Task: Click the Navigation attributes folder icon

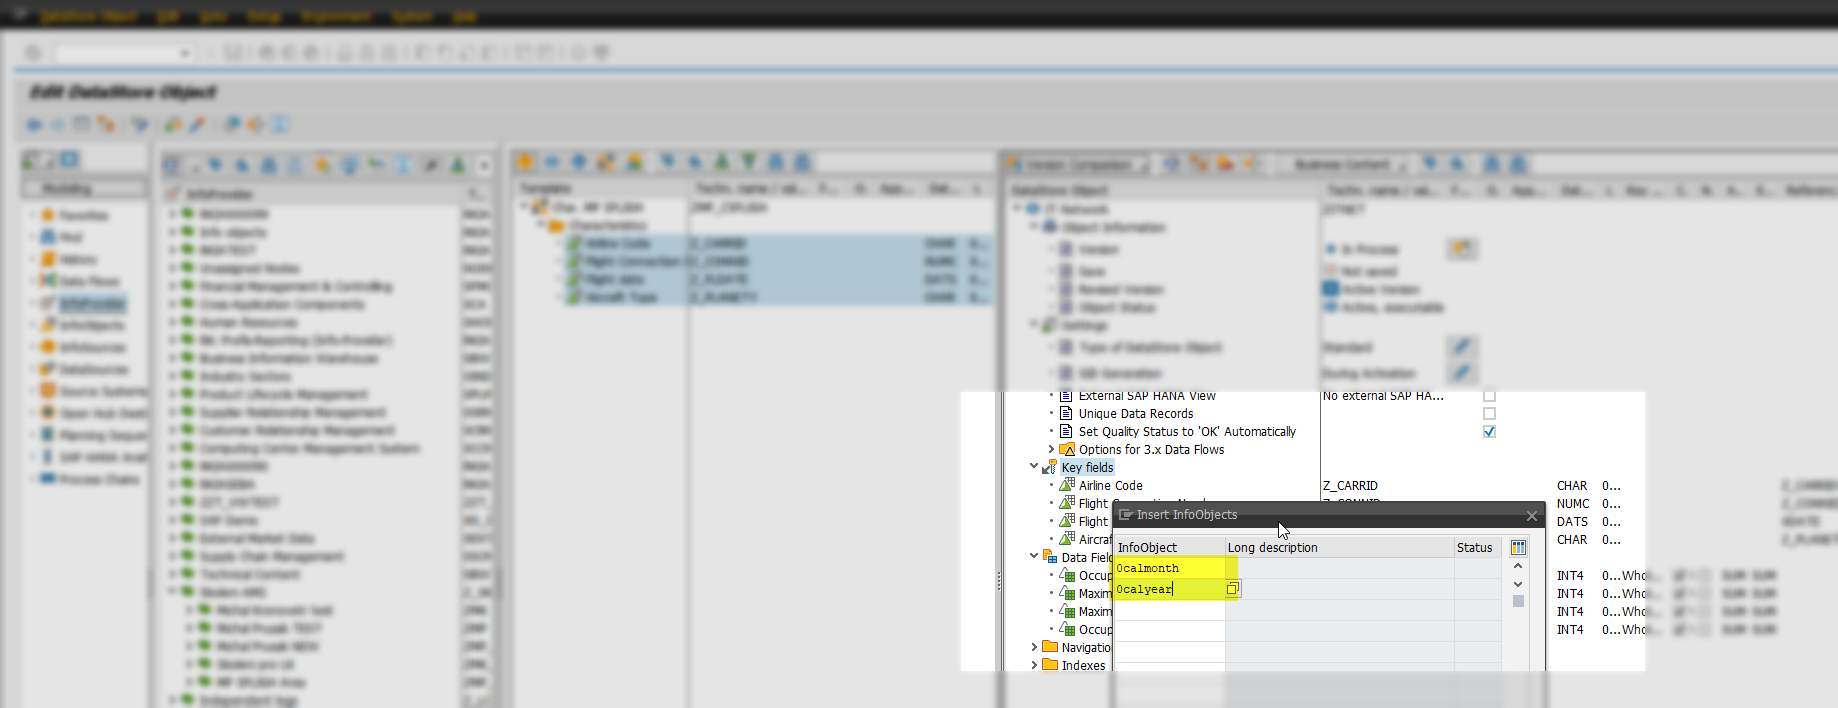Action: point(1050,647)
